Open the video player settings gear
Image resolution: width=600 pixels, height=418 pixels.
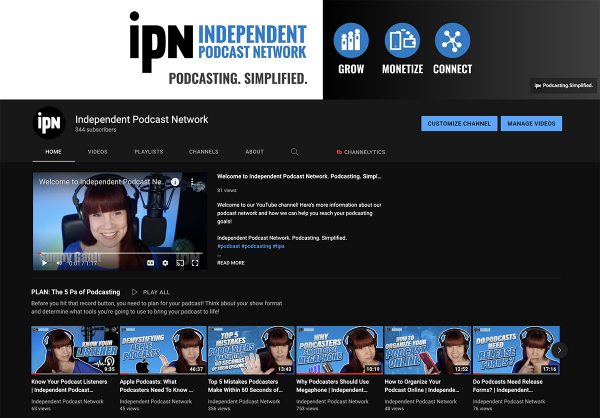click(165, 263)
